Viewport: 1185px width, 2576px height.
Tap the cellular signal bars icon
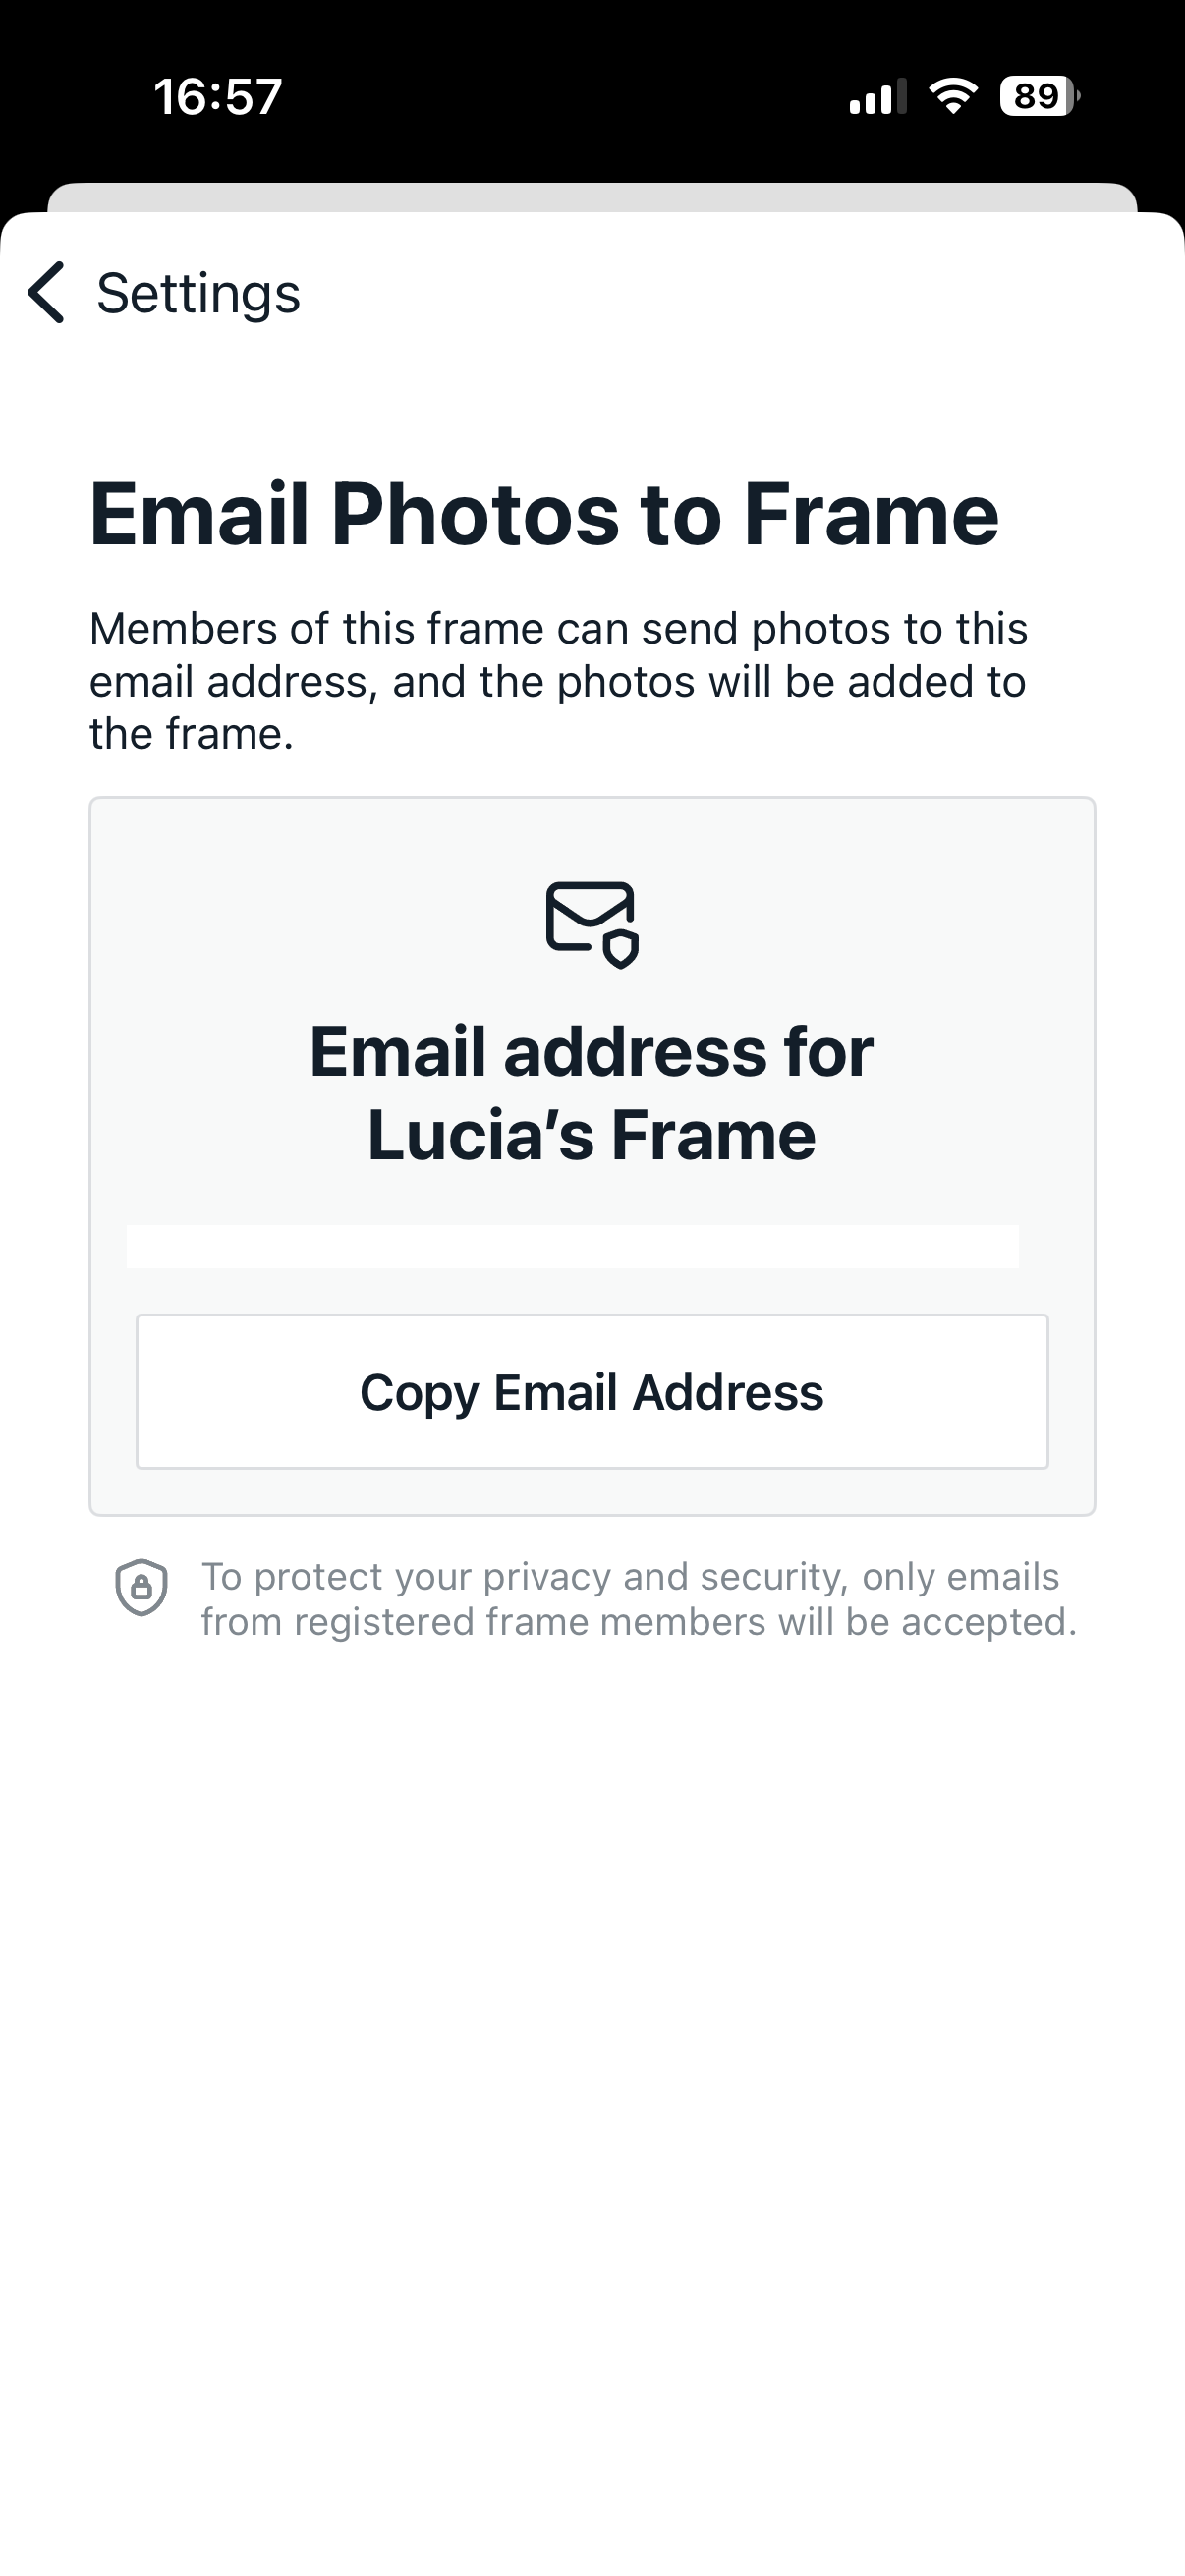877,97
